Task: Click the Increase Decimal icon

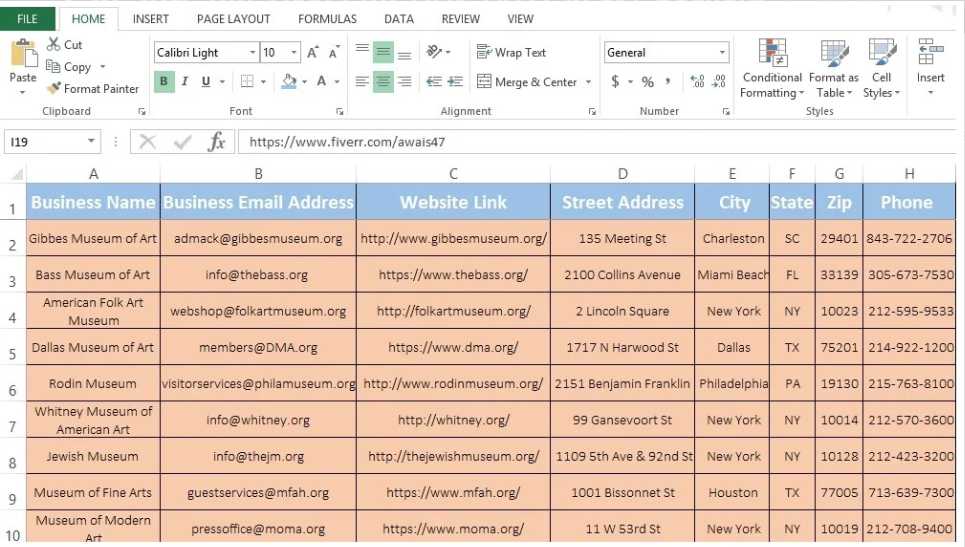Action: (697, 82)
